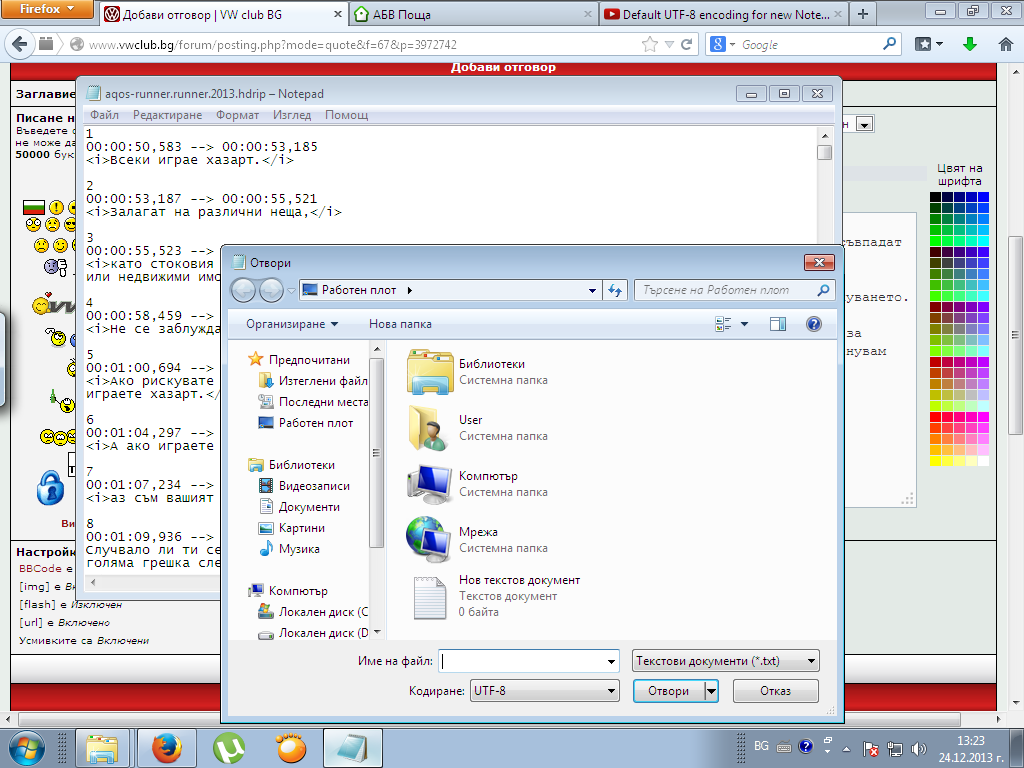Launch Firefox from the taskbar
This screenshot has width=1024, height=768.
[x=168, y=748]
